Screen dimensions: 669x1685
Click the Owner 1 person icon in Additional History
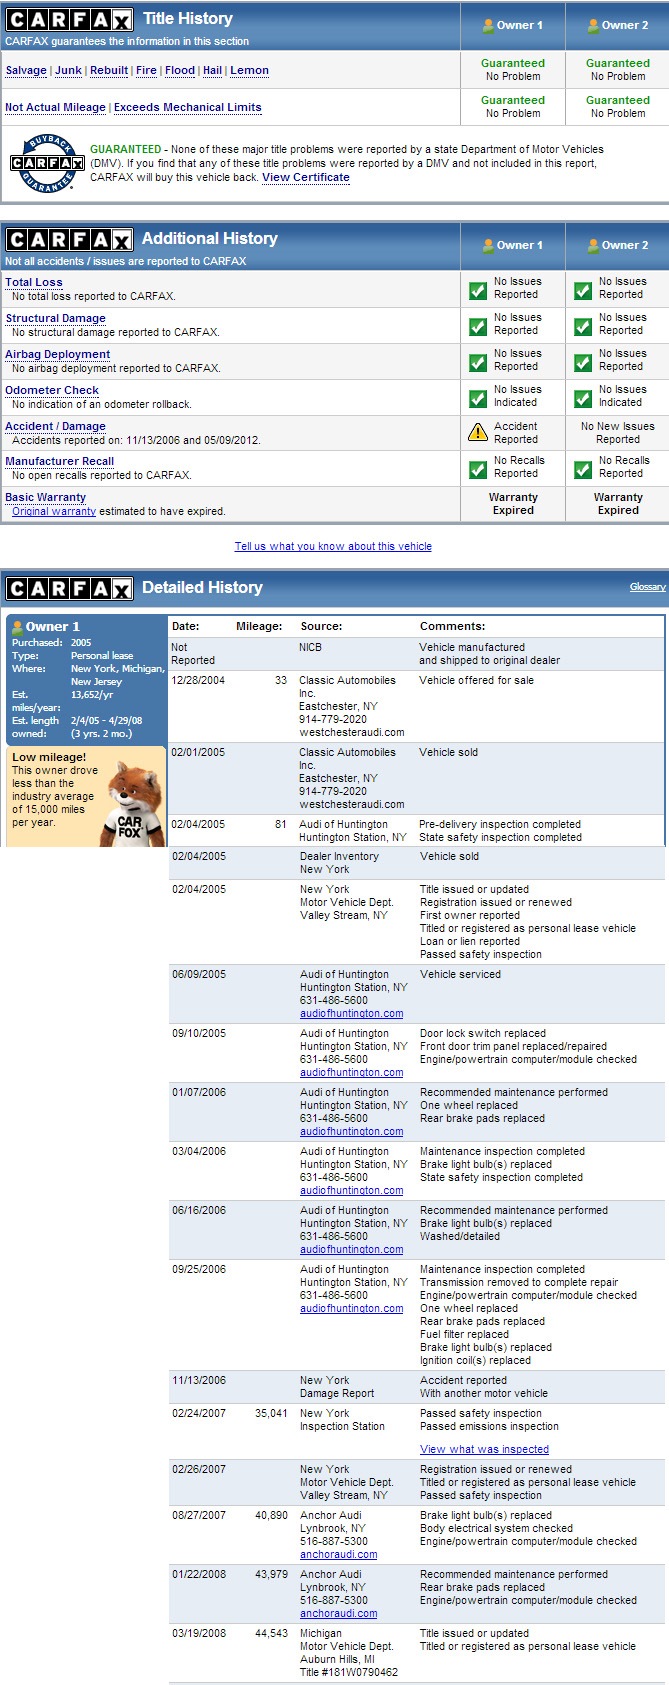click(x=488, y=245)
